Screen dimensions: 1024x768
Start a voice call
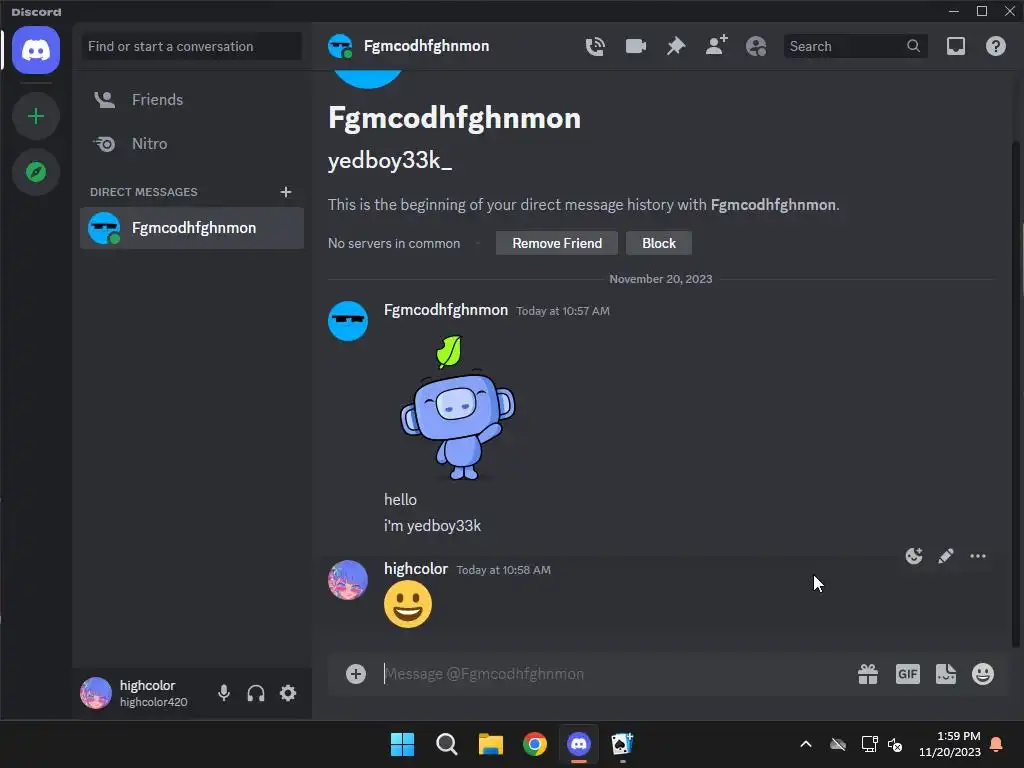click(595, 46)
